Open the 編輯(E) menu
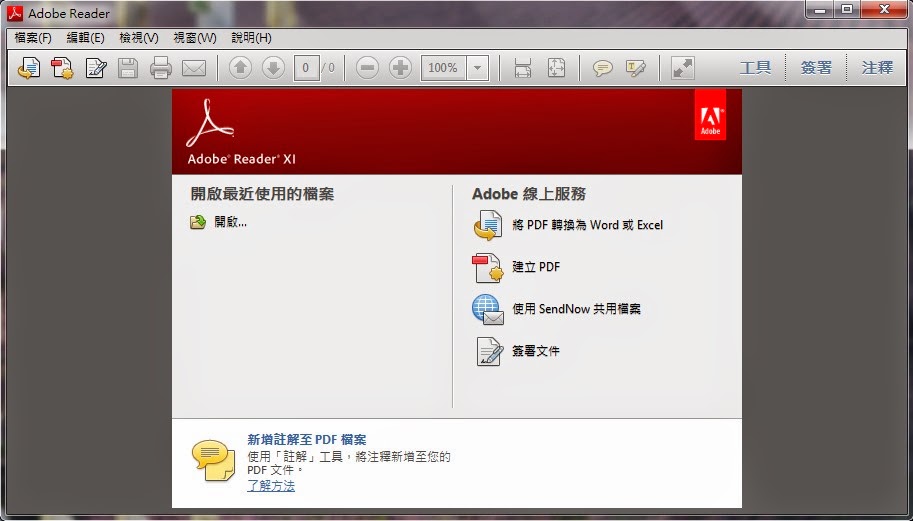Screen dimensions: 913x521 tap(86, 38)
